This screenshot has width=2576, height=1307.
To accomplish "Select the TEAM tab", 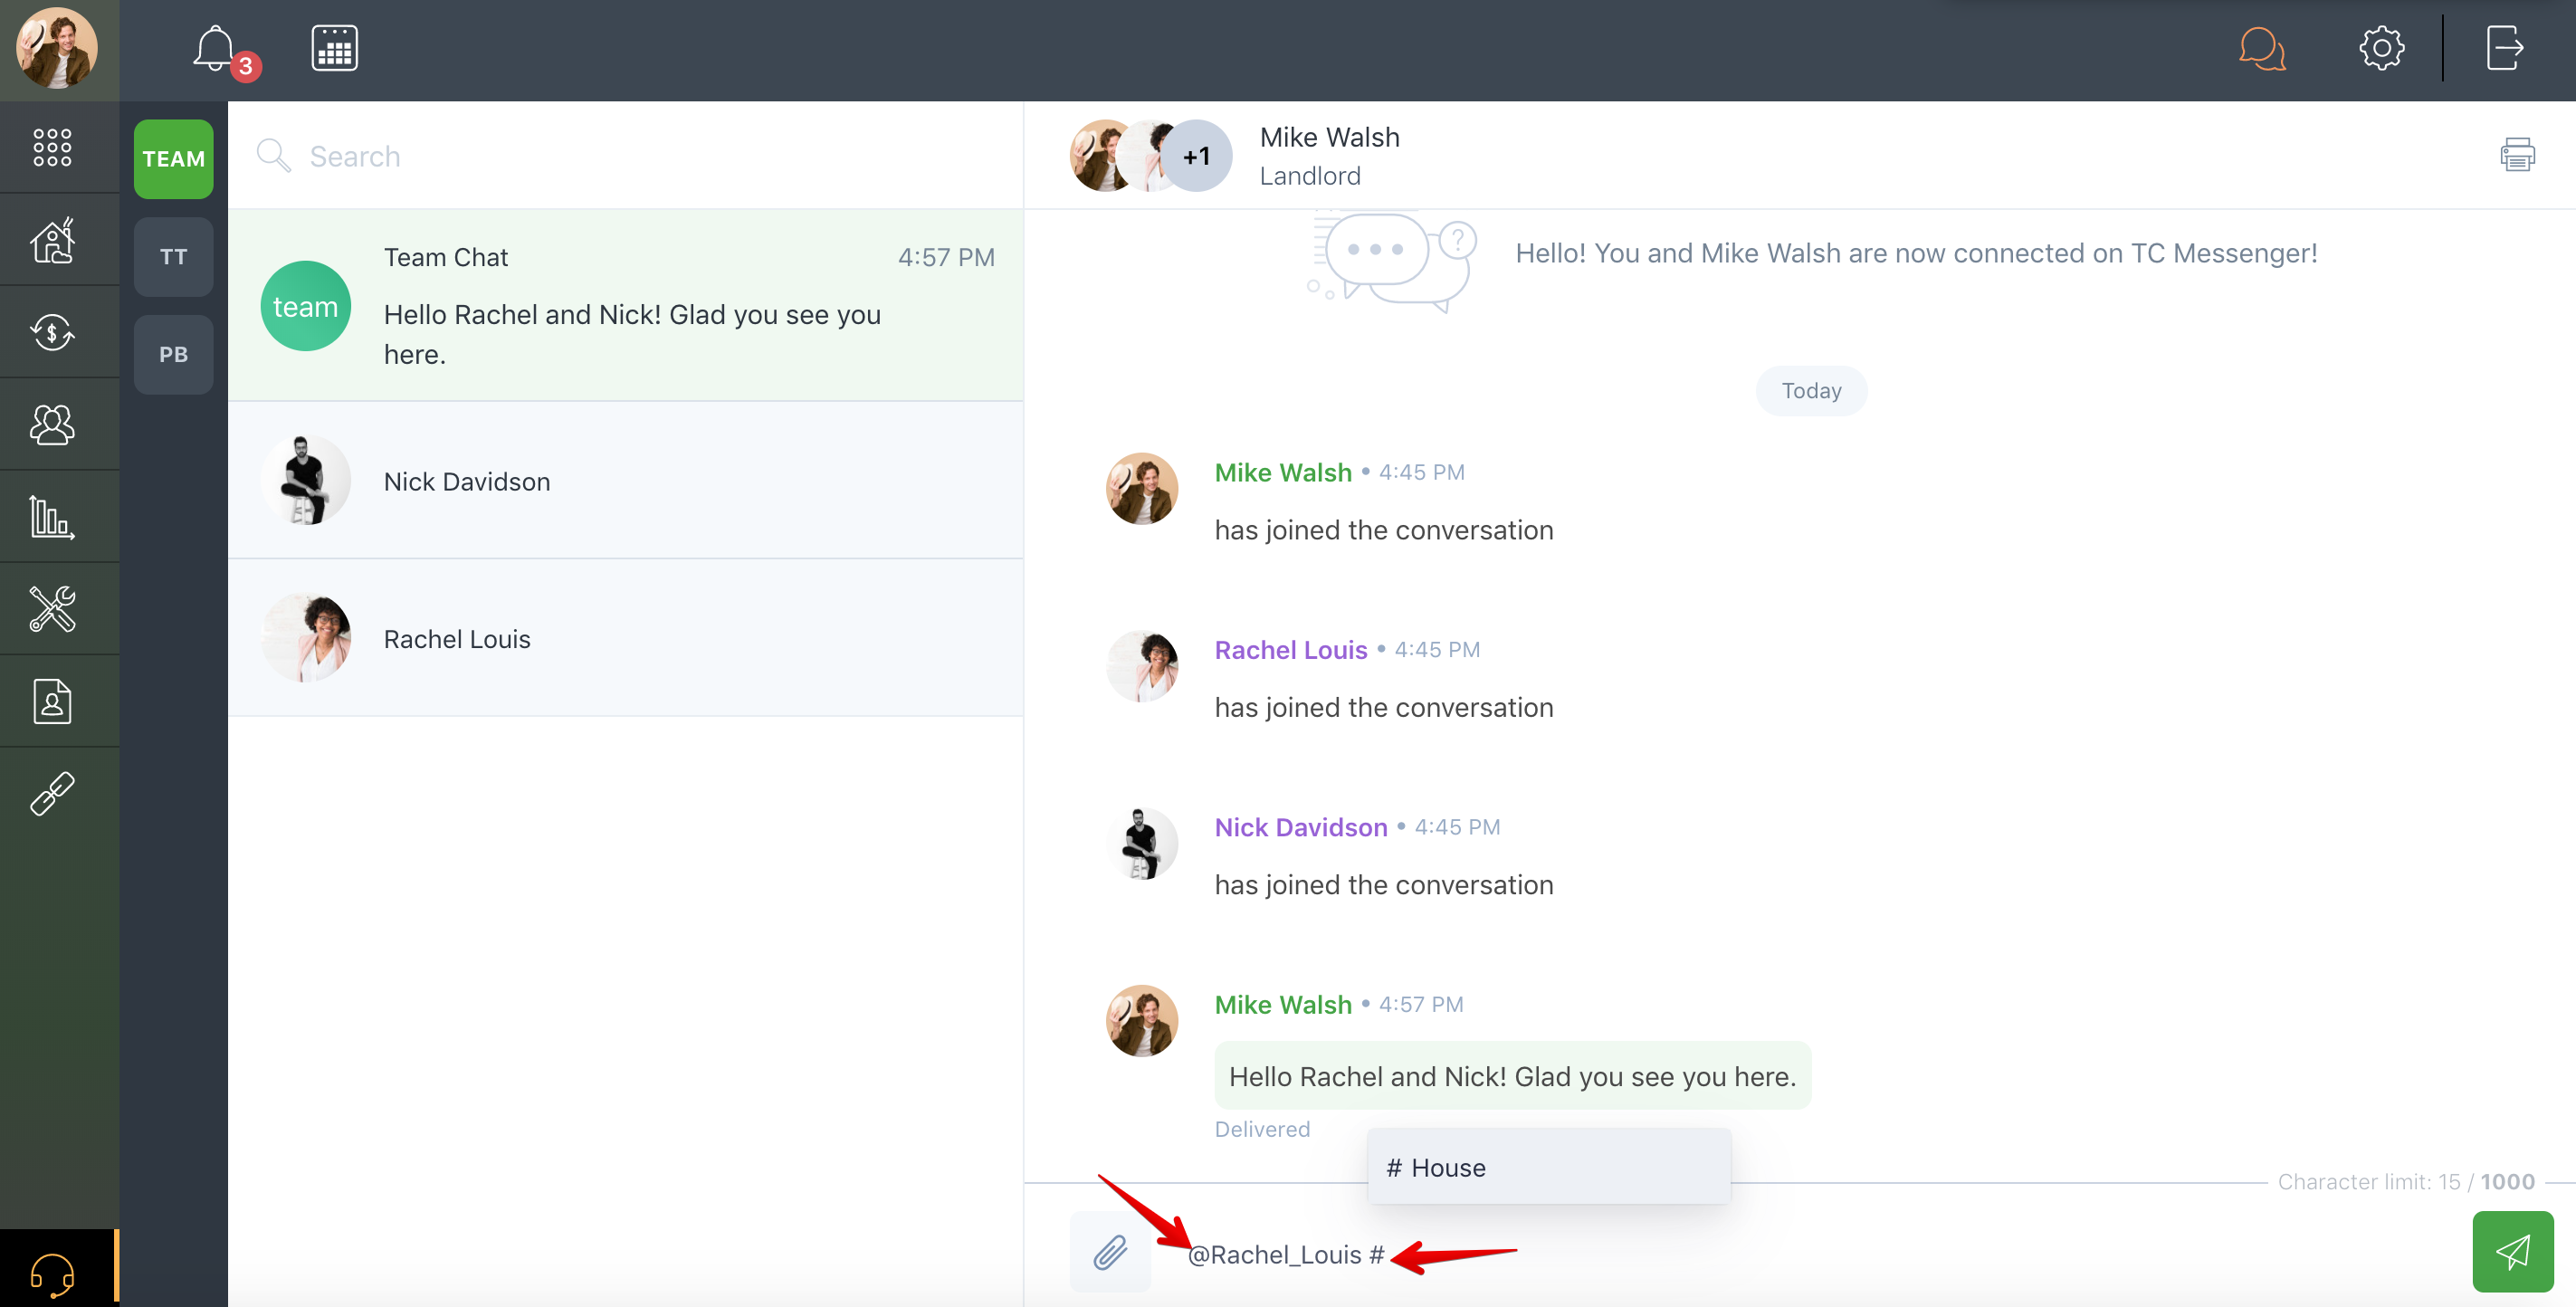I will 173,159.
